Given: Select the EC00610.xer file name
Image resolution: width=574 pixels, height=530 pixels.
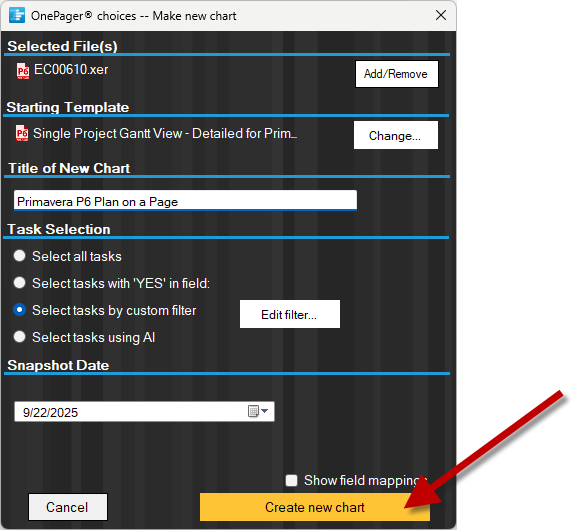Looking at the screenshot, I should point(71,70).
